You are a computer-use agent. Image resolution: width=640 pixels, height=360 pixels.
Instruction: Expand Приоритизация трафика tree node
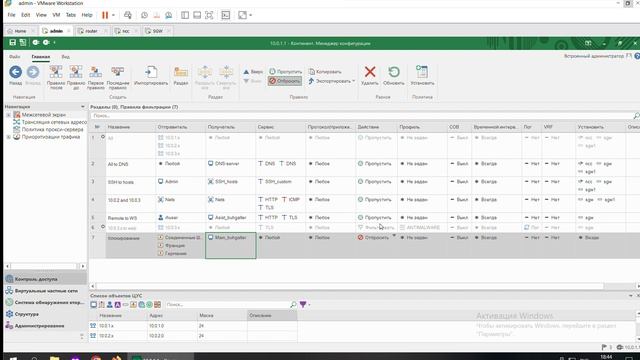(9, 137)
